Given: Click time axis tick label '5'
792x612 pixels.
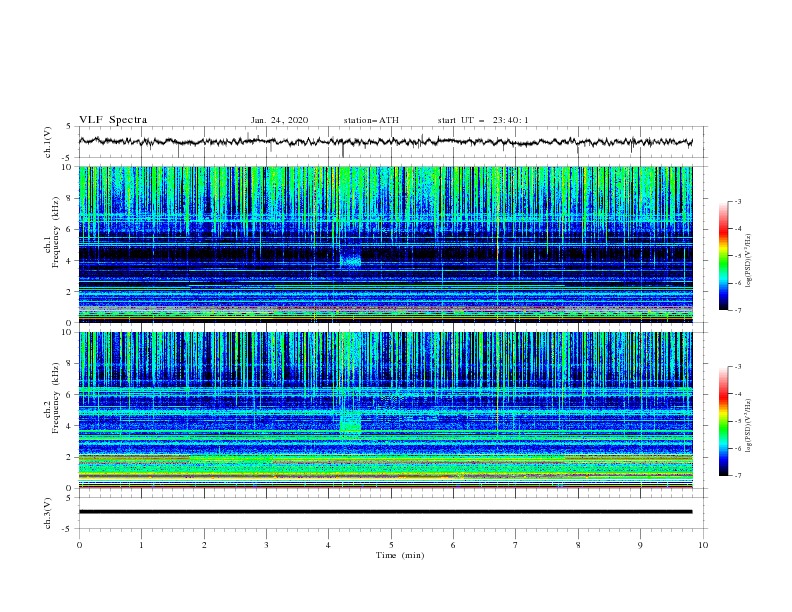Looking at the screenshot, I should coord(391,545).
